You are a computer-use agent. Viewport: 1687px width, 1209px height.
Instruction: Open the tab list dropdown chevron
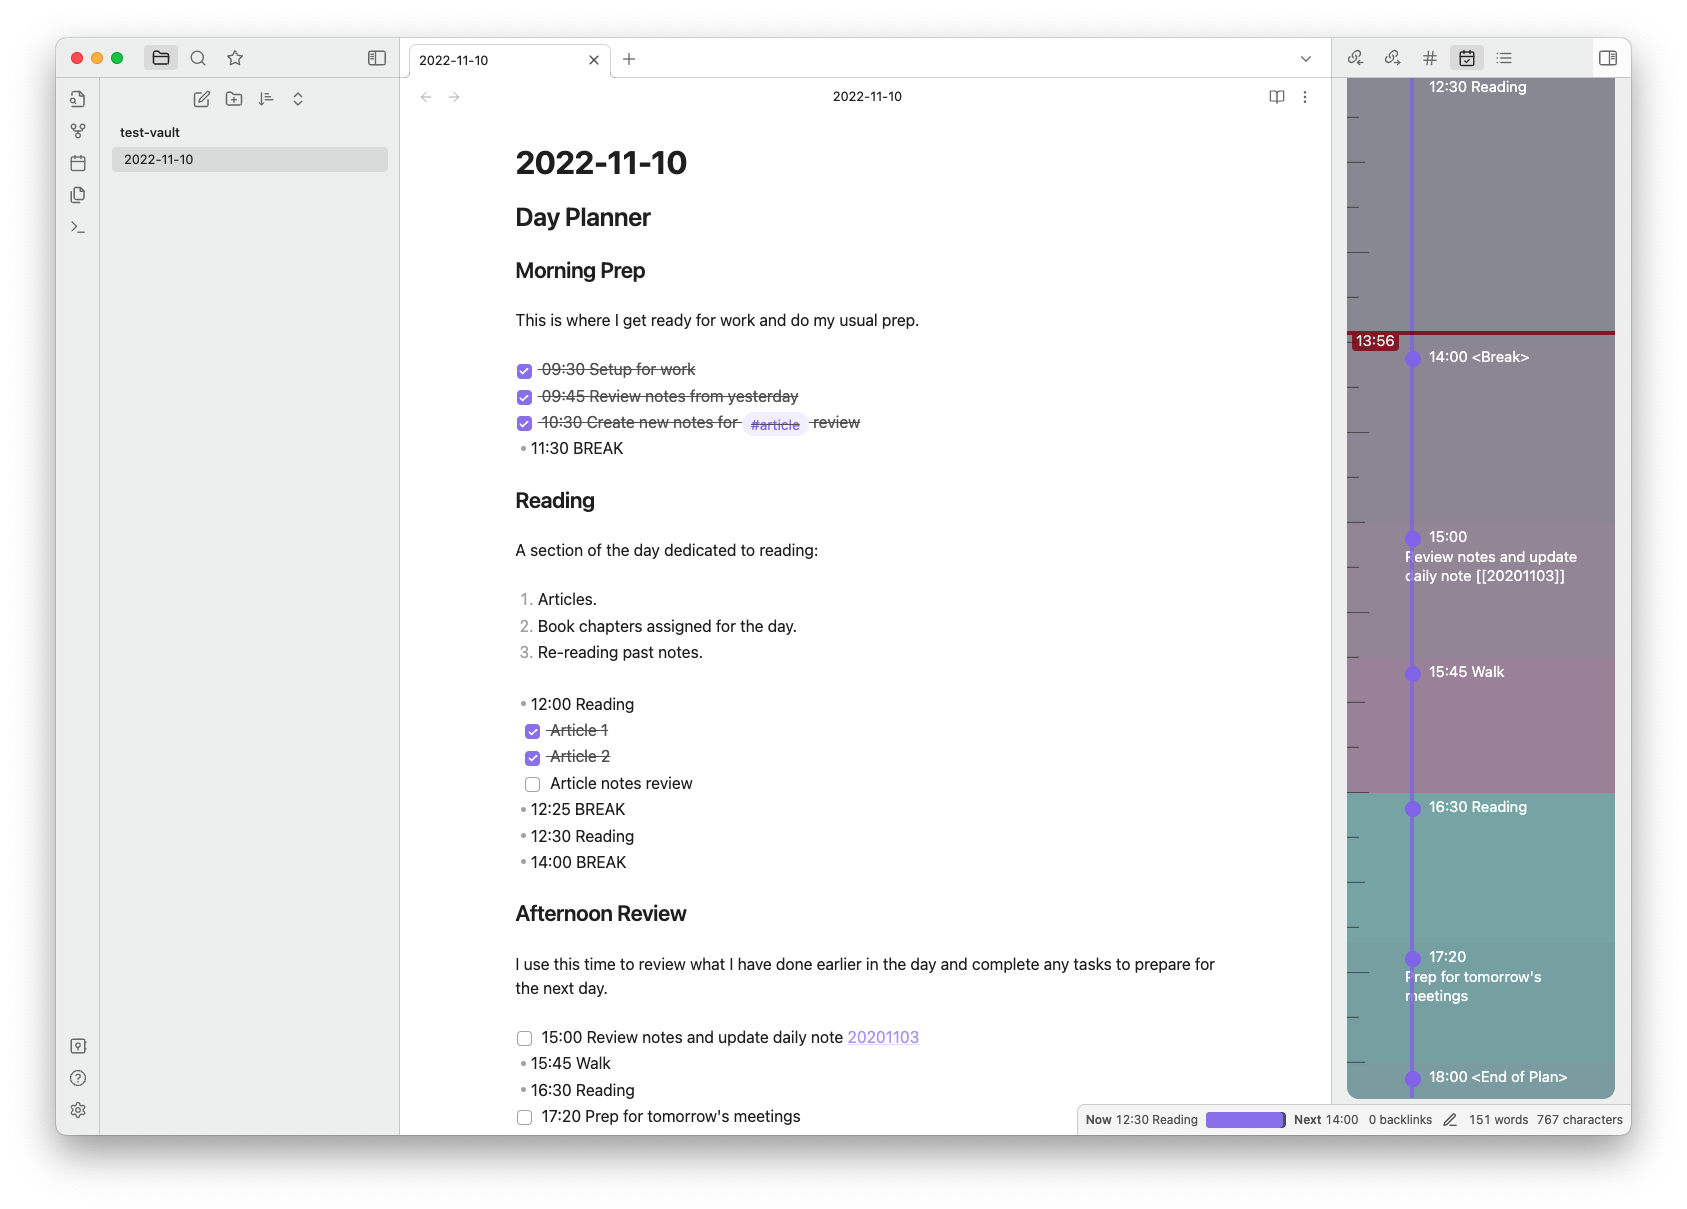click(x=1306, y=59)
